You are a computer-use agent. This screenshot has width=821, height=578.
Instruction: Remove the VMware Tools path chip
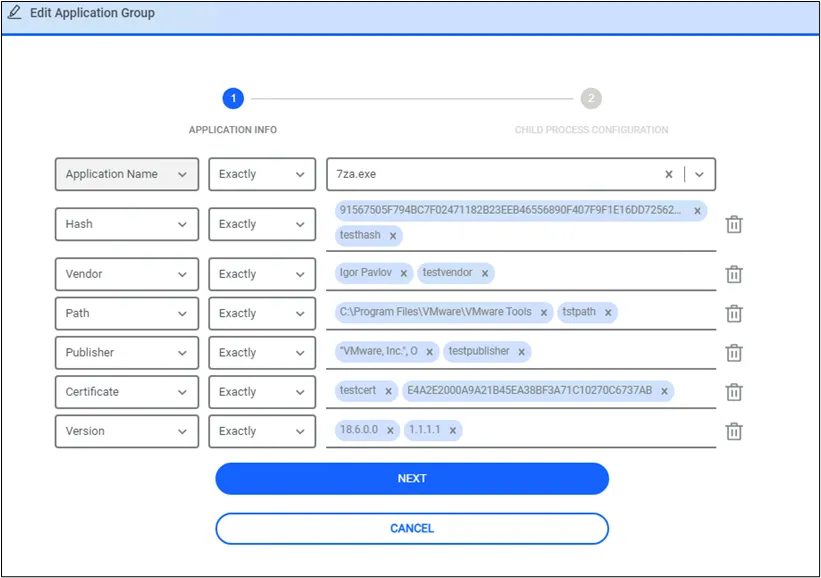point(543,313)
